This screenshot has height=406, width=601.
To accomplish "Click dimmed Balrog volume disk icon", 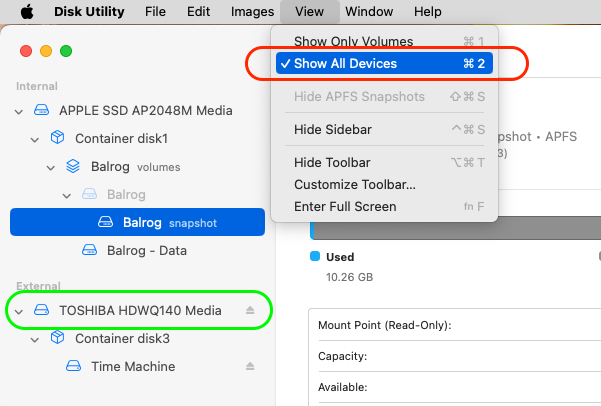I will [89, 194].
